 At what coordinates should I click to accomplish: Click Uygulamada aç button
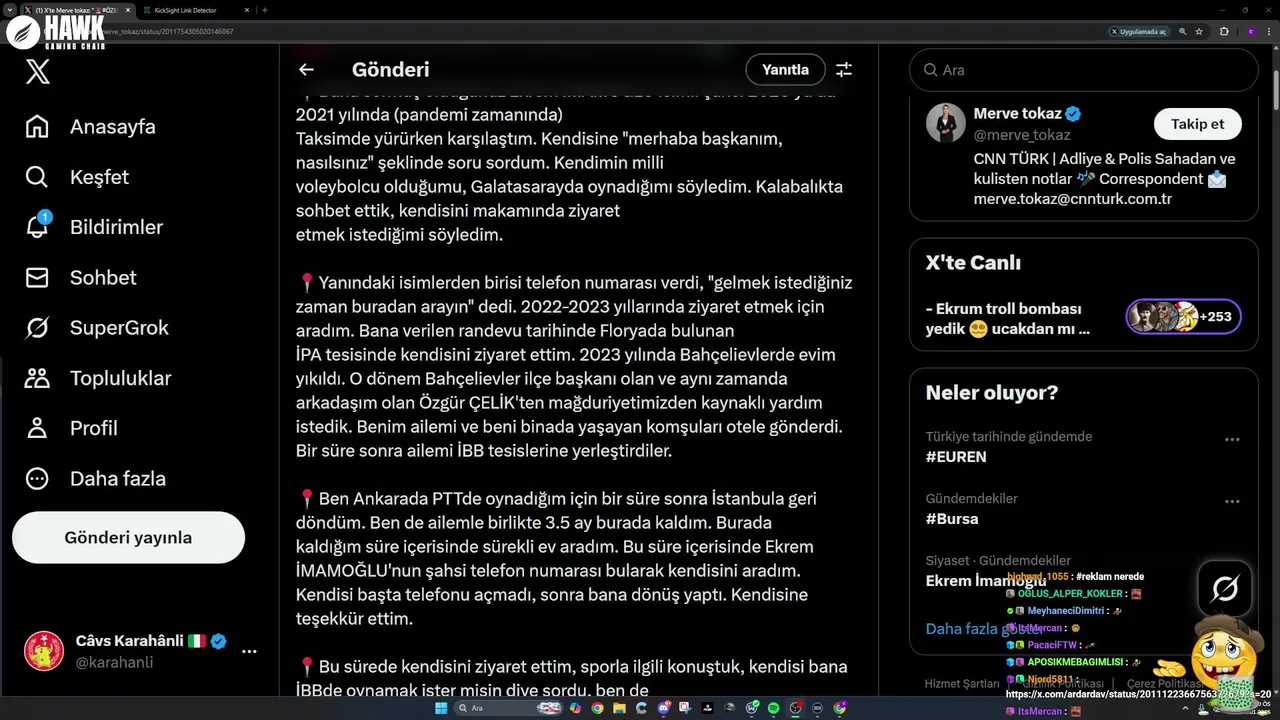point(1140,31)
